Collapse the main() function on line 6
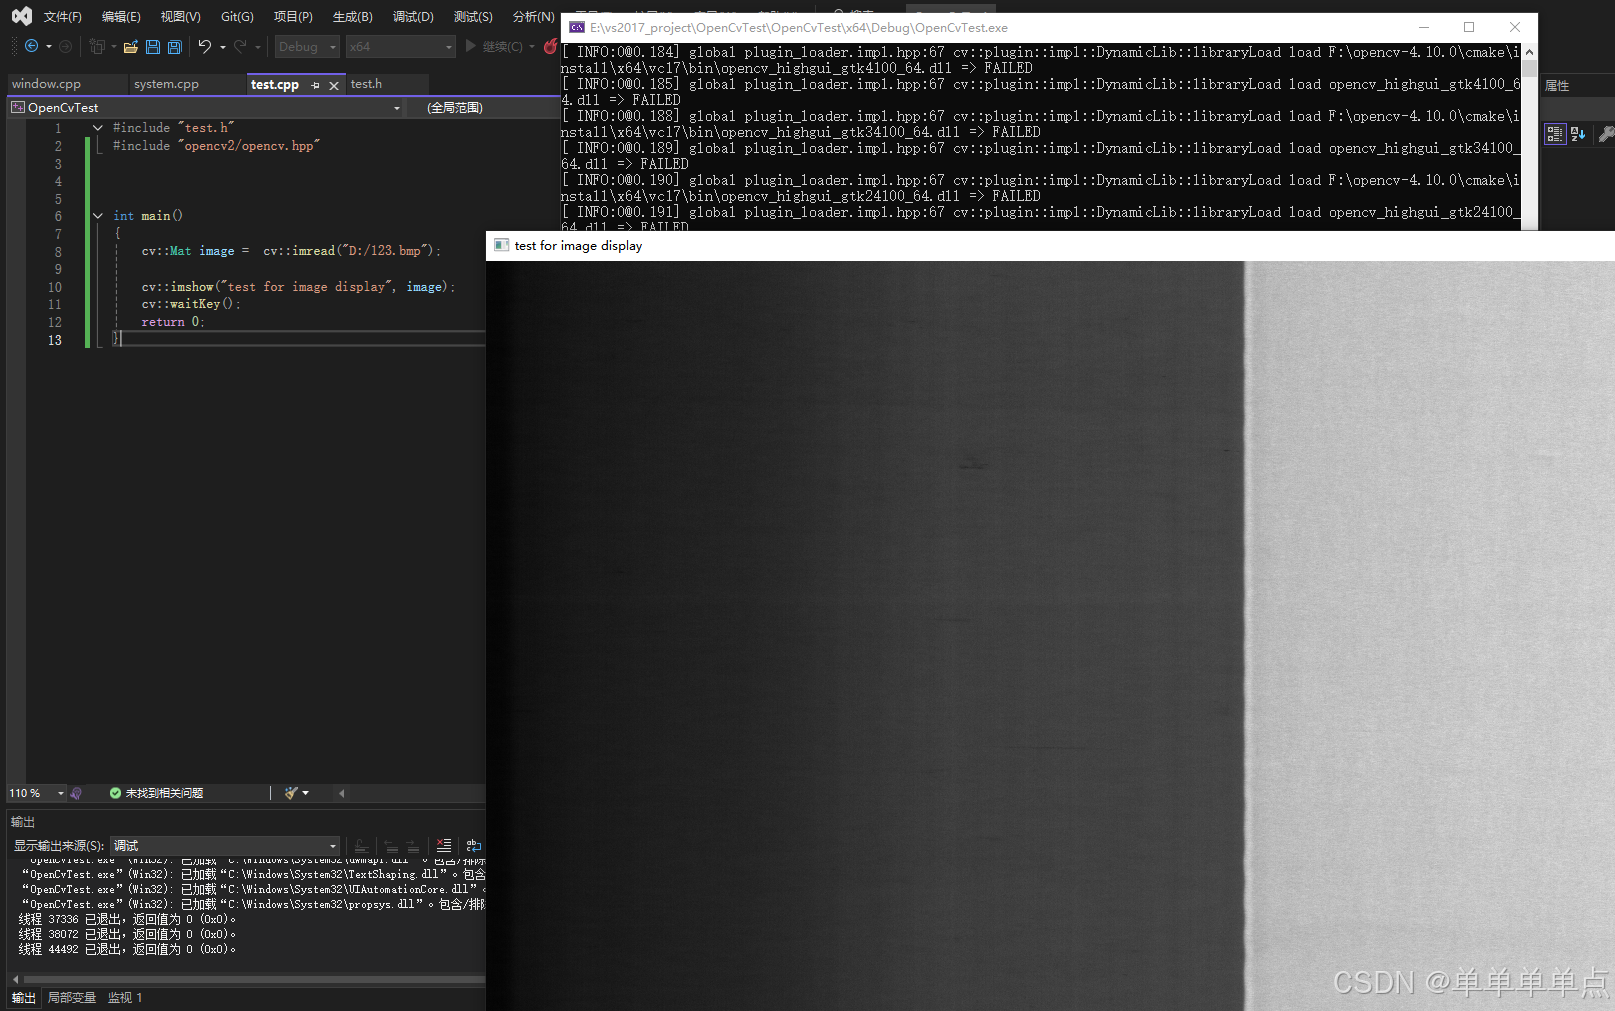The width and height of the screenshot is (1615, 1011). point(98,216)
